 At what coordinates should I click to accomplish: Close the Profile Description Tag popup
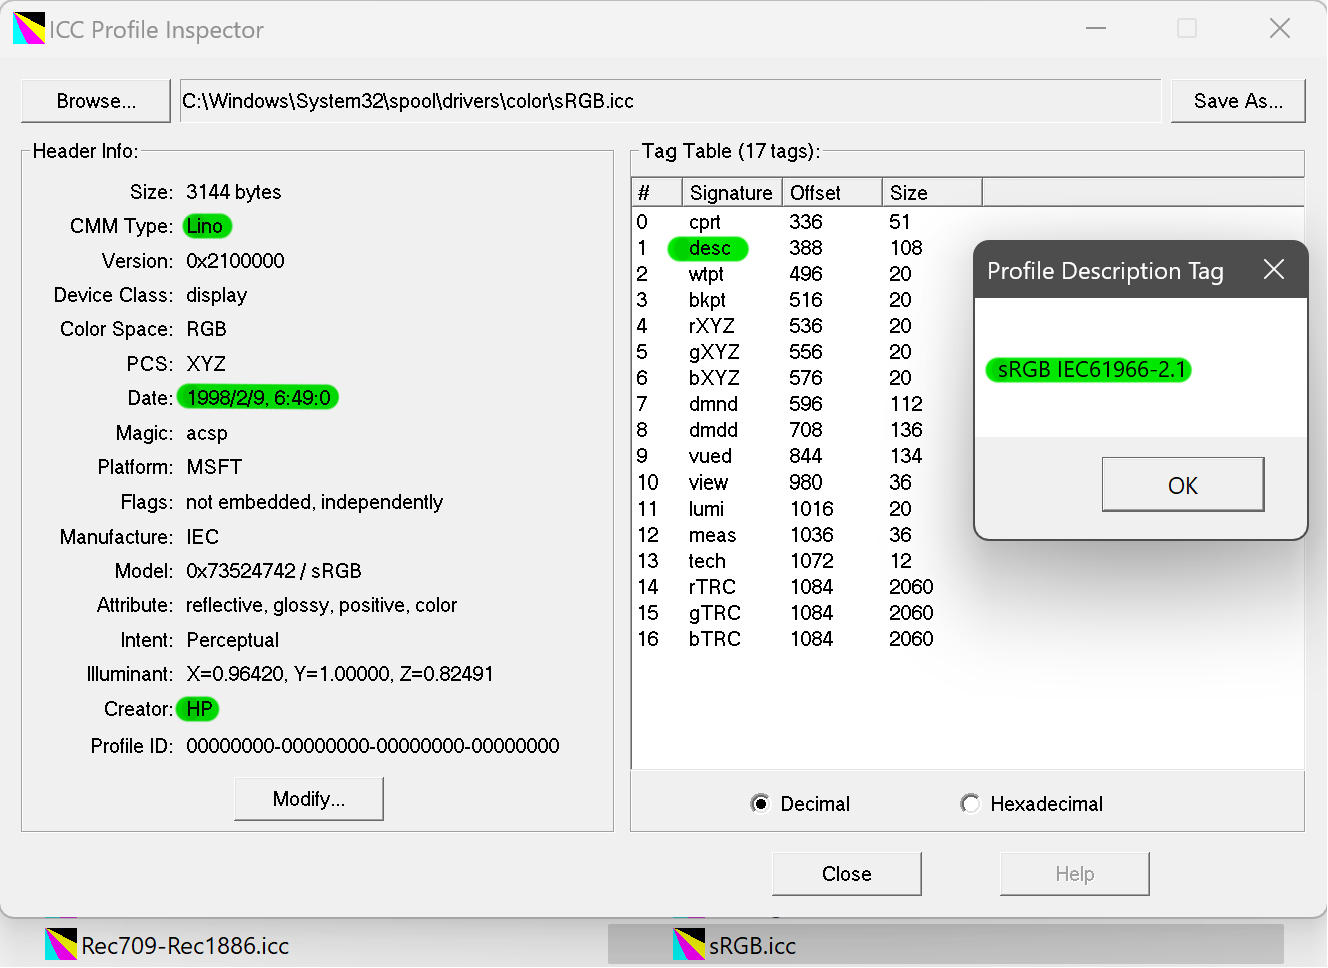[1273, 270]
